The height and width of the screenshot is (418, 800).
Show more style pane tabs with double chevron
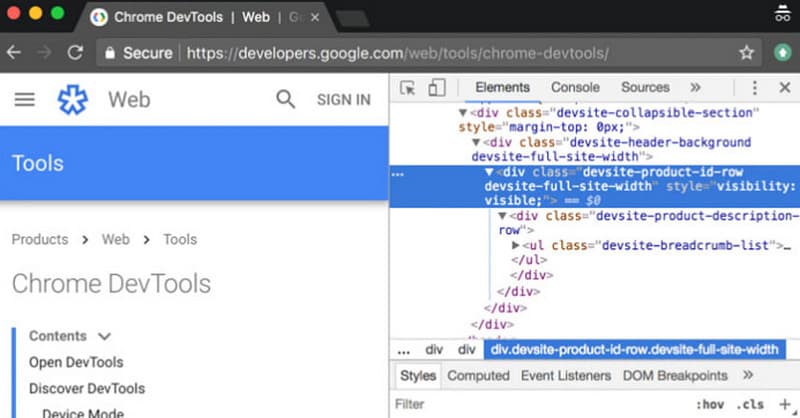coord(748,375)
